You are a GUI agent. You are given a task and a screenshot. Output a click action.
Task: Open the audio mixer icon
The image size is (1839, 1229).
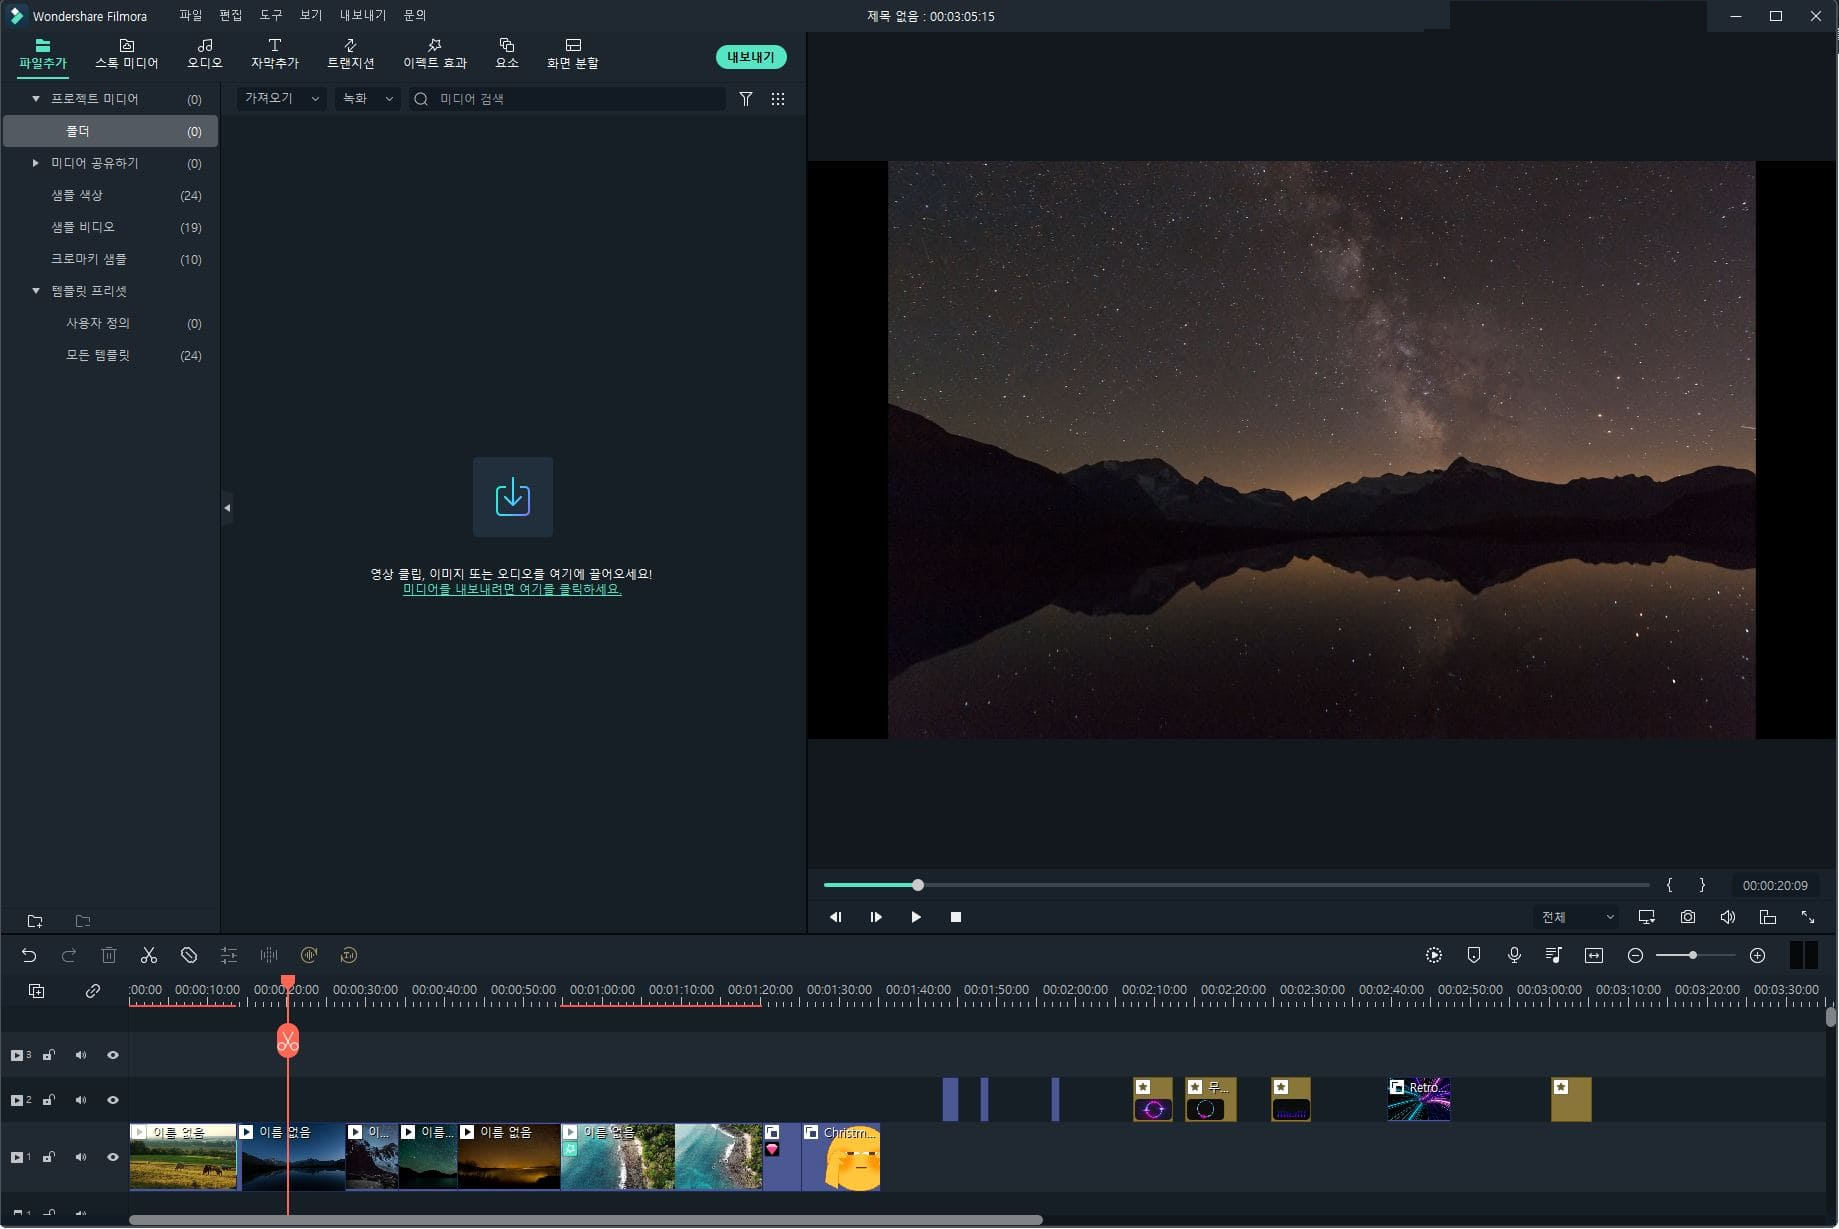click(x=1554, y=955)
